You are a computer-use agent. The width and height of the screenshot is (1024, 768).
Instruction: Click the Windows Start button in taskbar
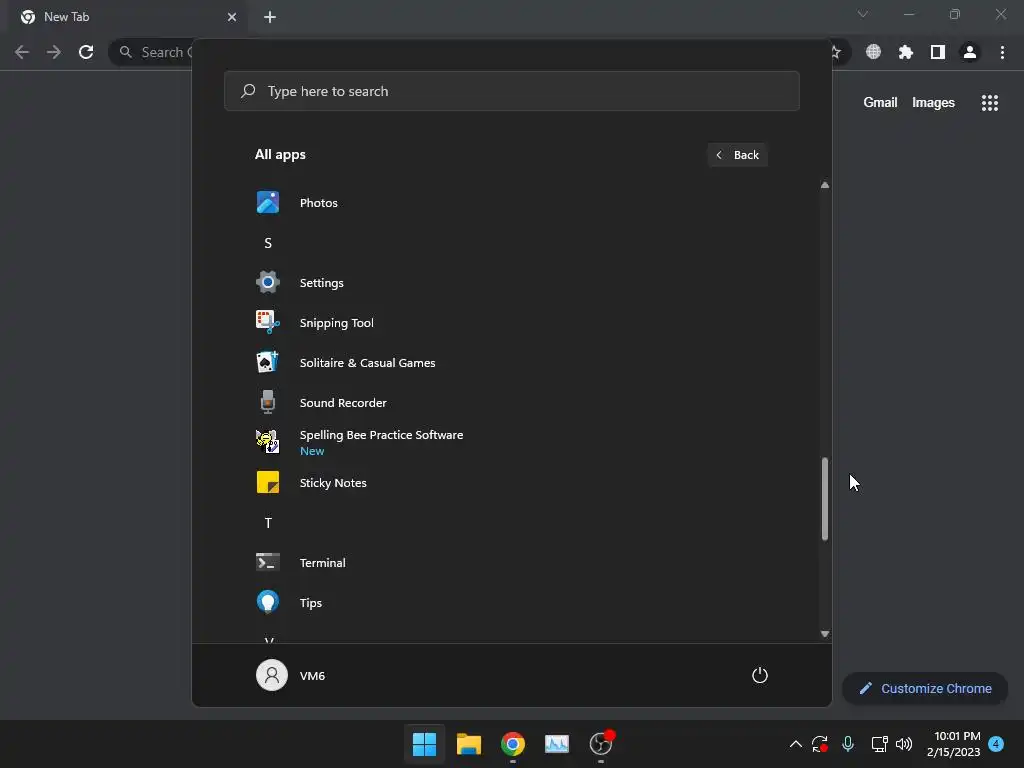pyautogui.click(x=424, y=743)
